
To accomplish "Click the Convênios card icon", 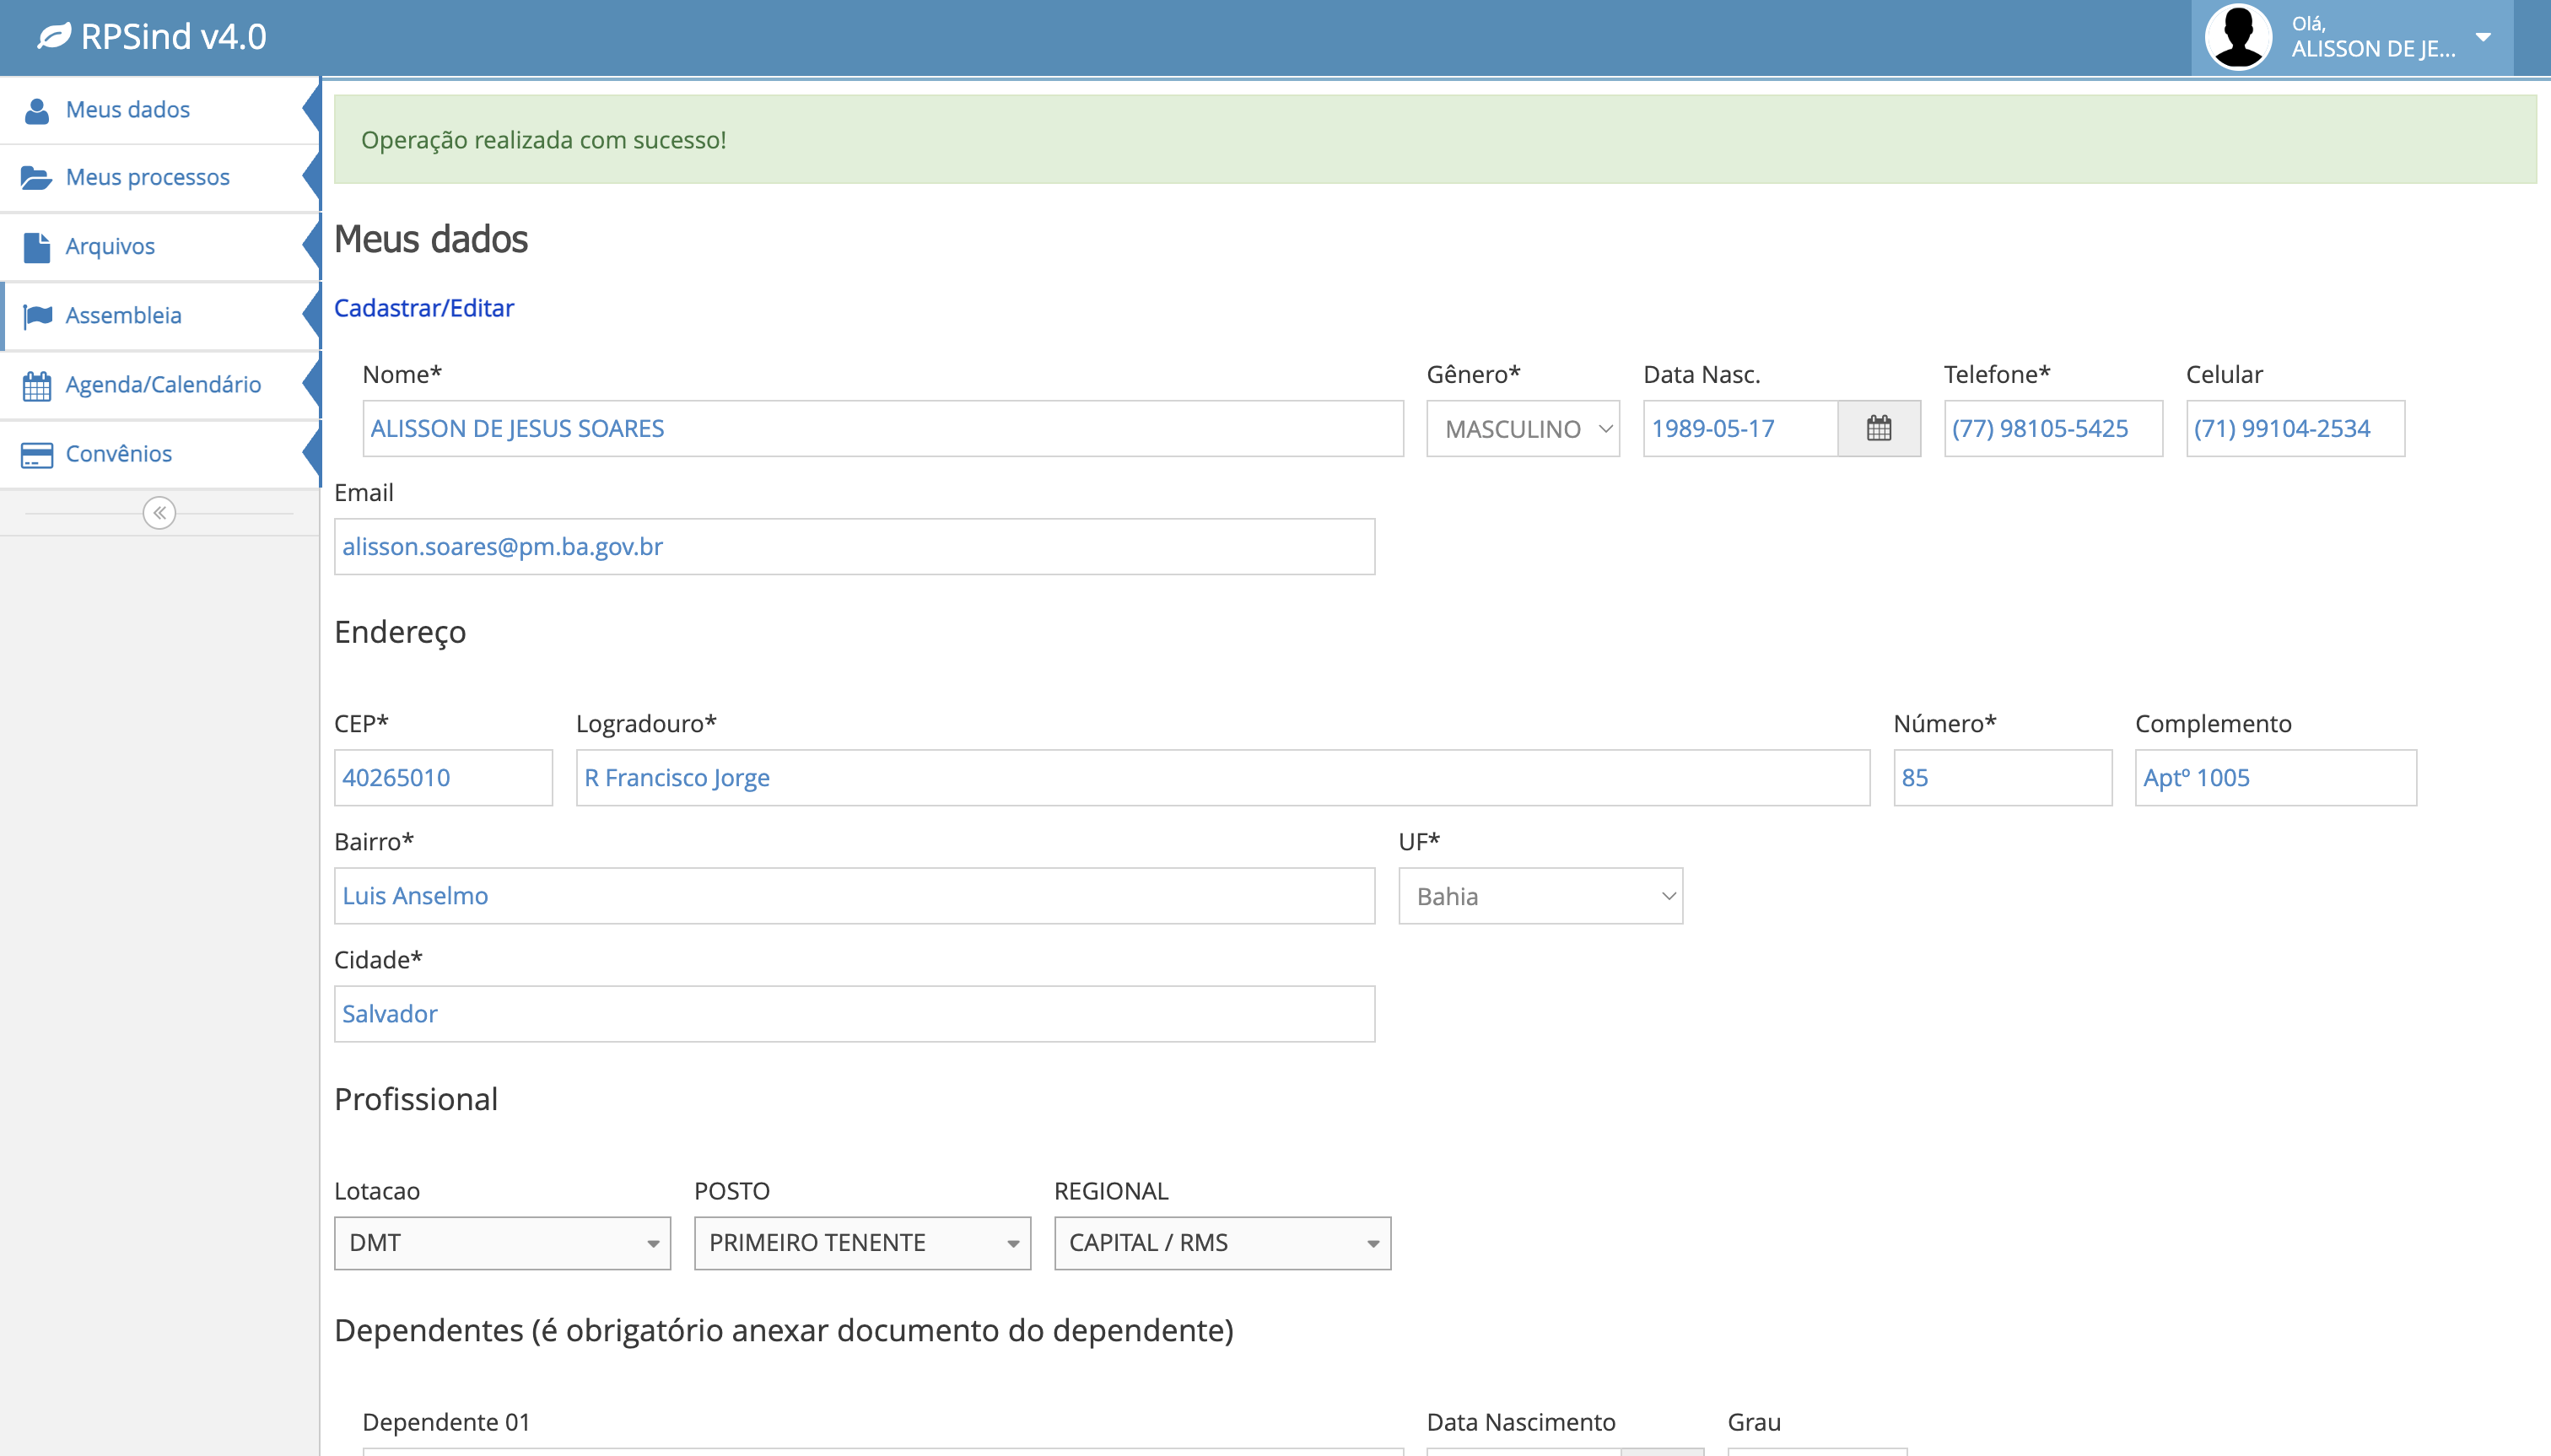I will (x=37, y=455).
